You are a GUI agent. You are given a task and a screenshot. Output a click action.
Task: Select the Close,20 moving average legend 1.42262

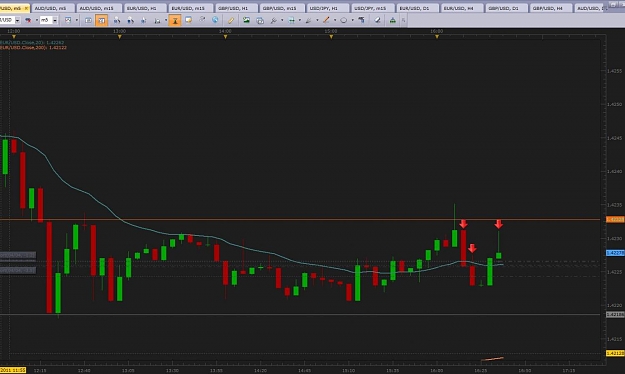[32, 42]
